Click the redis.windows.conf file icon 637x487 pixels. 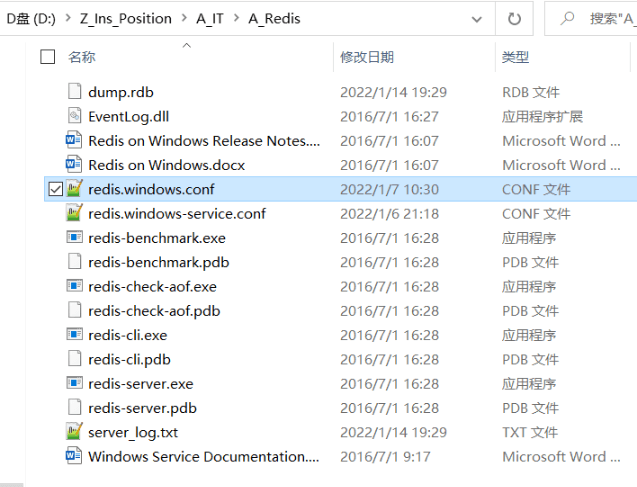tap(74, 188)
